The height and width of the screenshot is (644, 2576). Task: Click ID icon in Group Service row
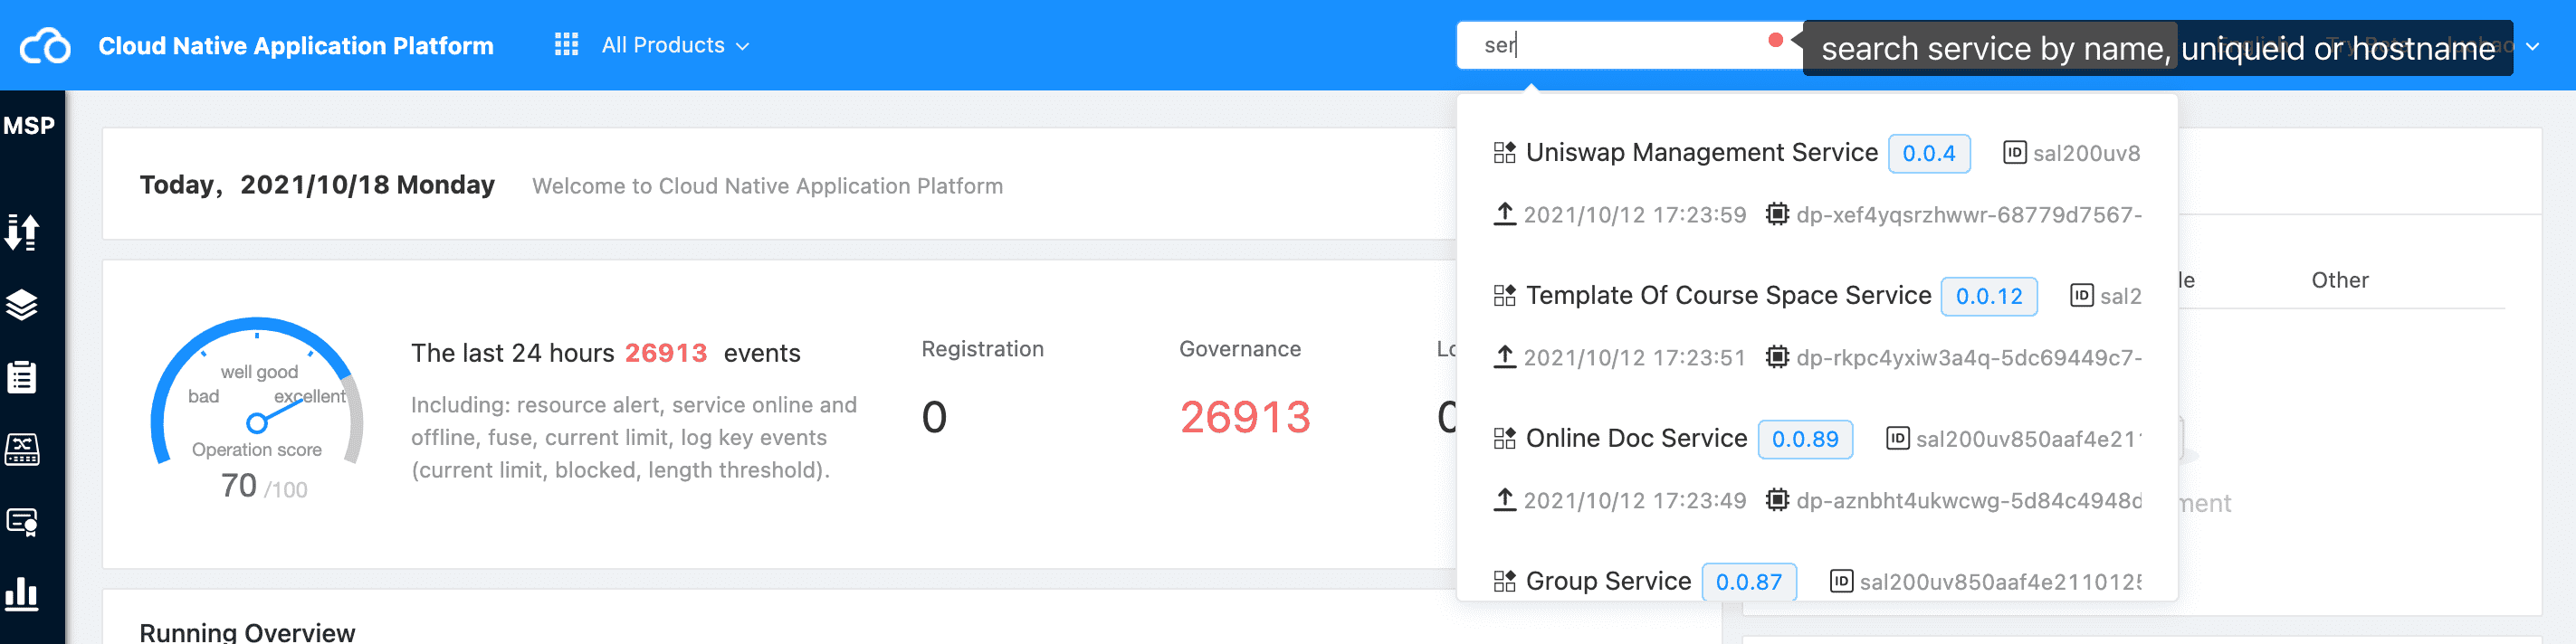1841,581
